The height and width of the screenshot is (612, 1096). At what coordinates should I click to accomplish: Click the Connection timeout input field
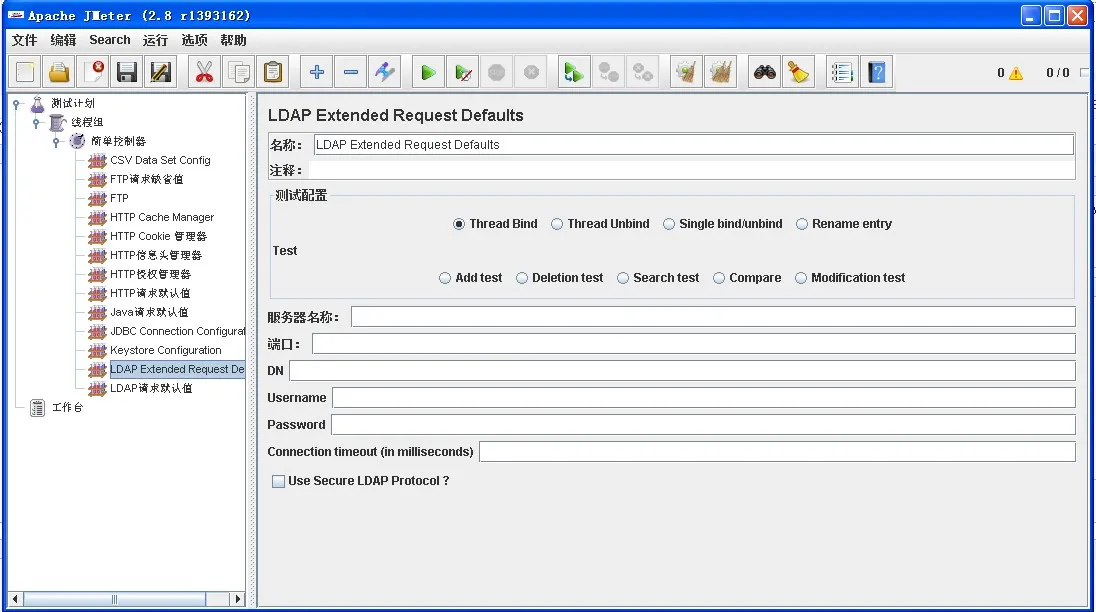pyautogui.click(x=776, y=452)
